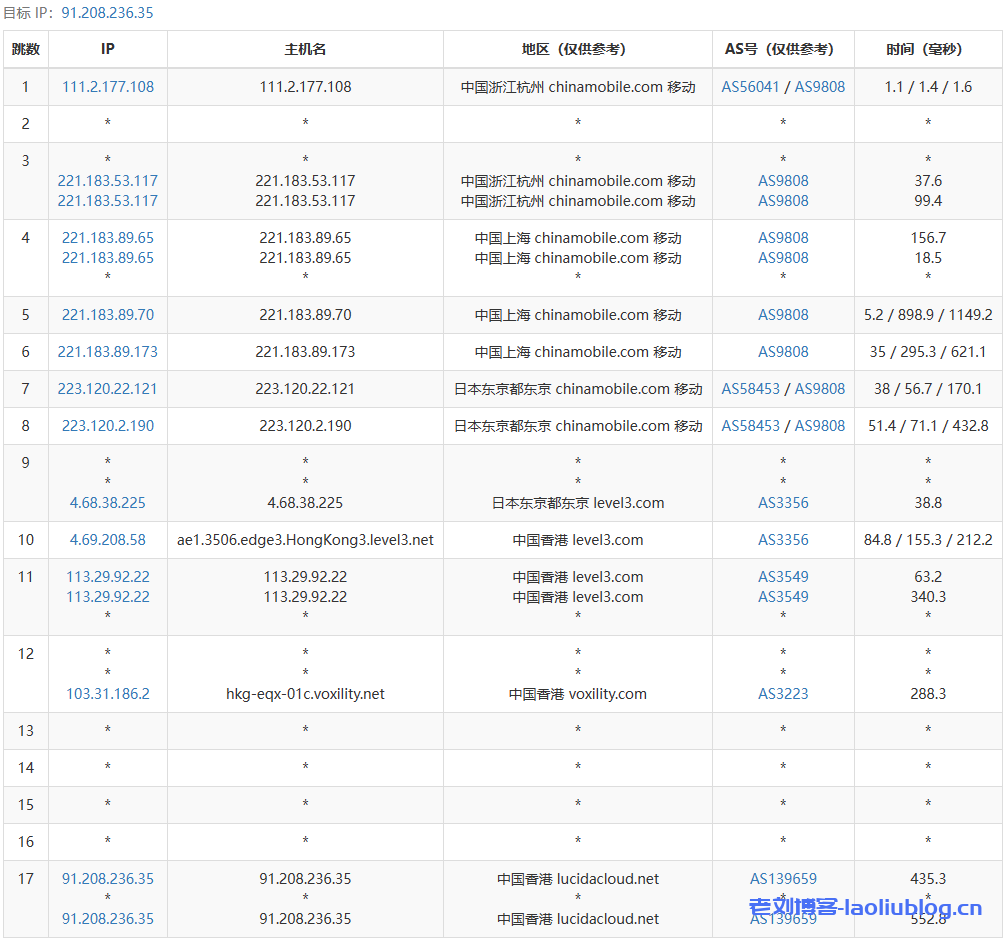Open the 4.69.208.58 IP link
The width and height of the screenshot is (1008, 945).
108,540
